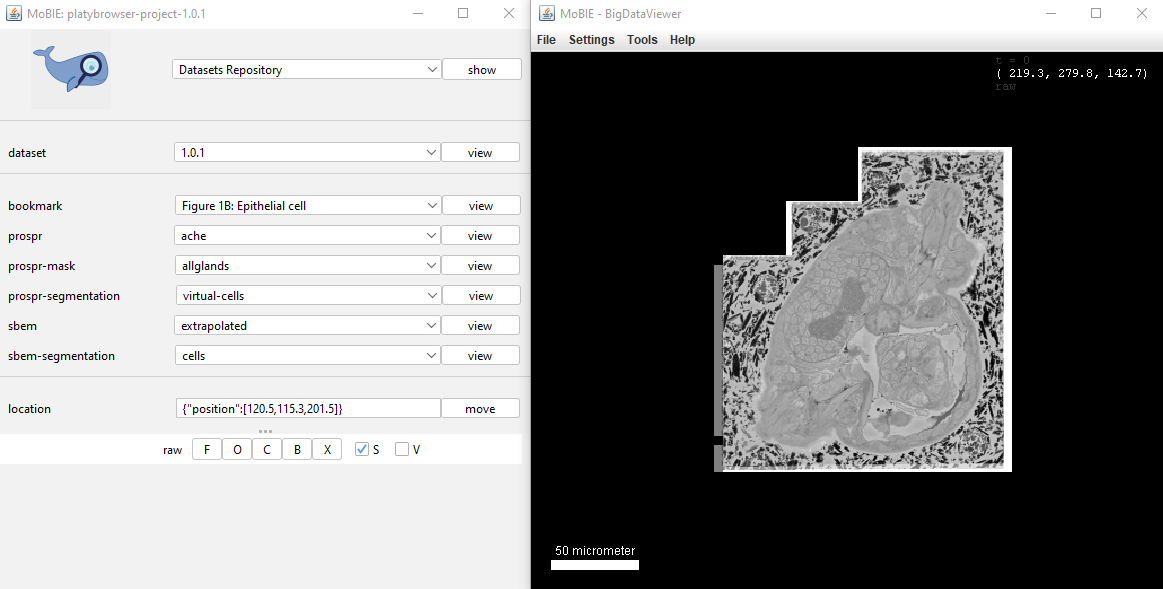The height and width of the screenshot is (589, 1163).
Task: Click the show button
Action: pyautogui.click(x=482, y=70)
